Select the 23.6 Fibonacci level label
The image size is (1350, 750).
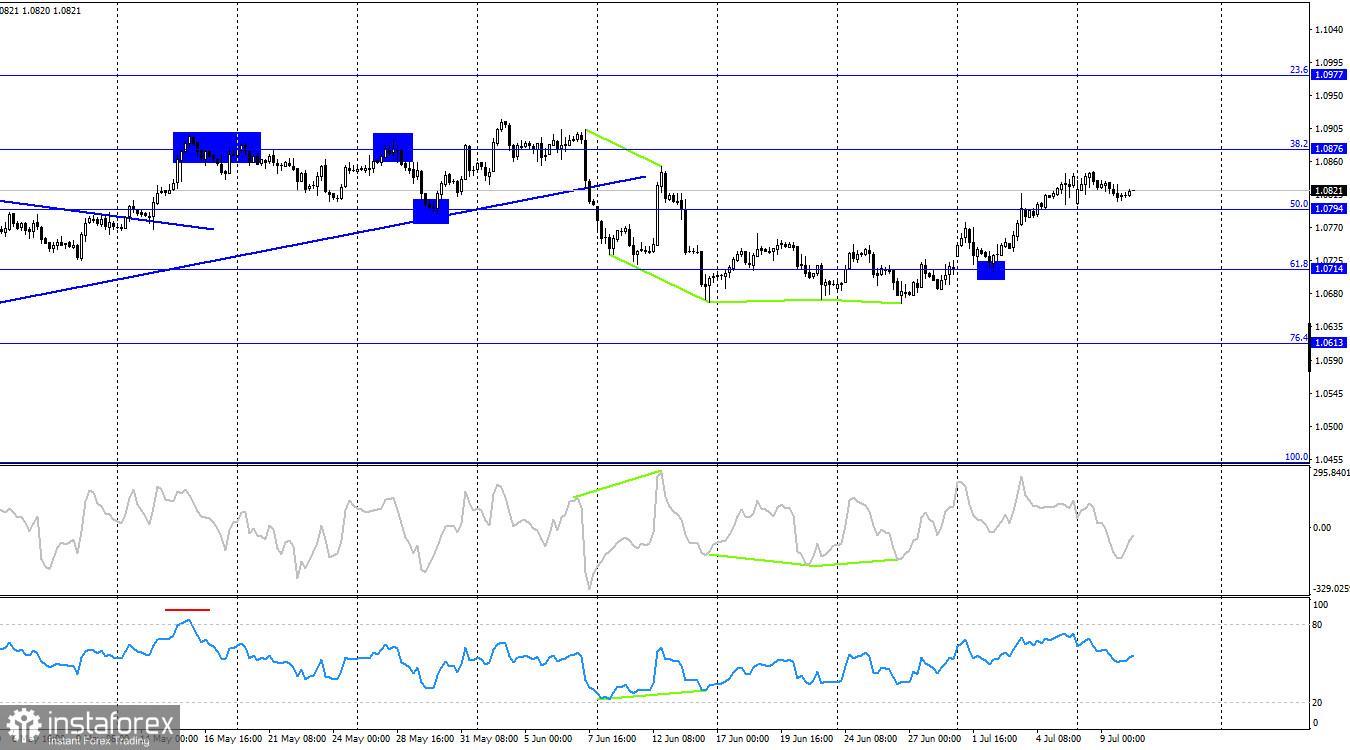coord(1298,69)
